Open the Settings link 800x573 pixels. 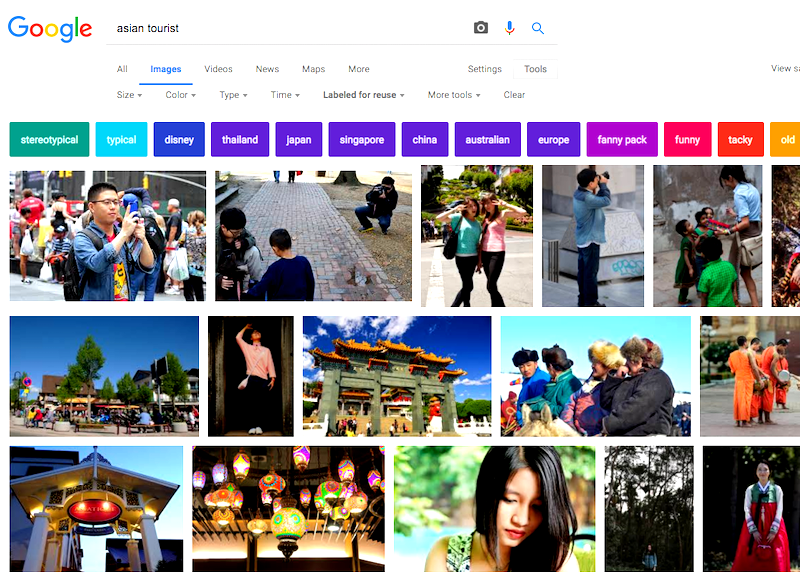tap(484, 69)
